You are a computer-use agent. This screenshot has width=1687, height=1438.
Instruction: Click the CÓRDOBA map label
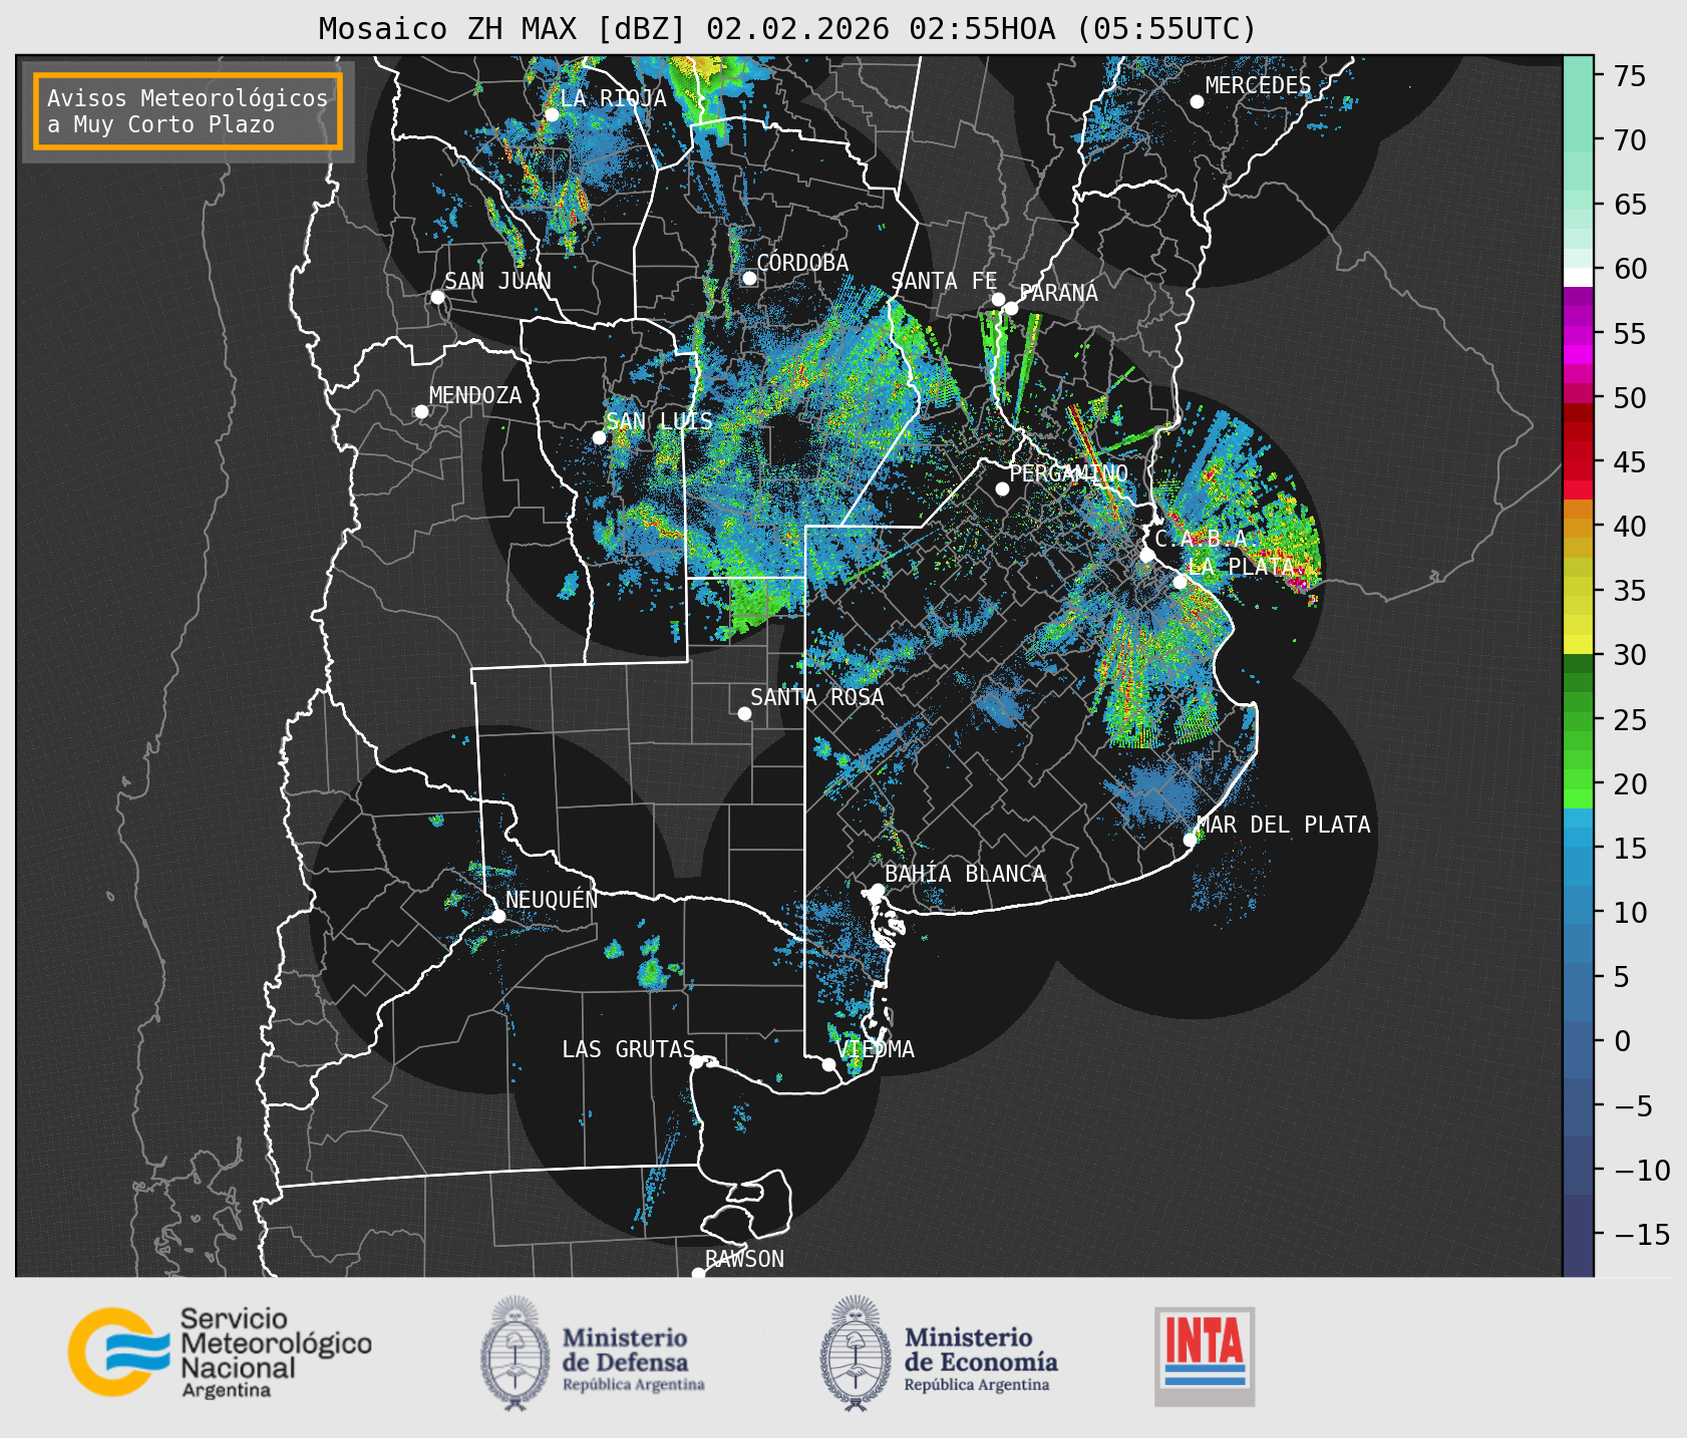point(802,262)
